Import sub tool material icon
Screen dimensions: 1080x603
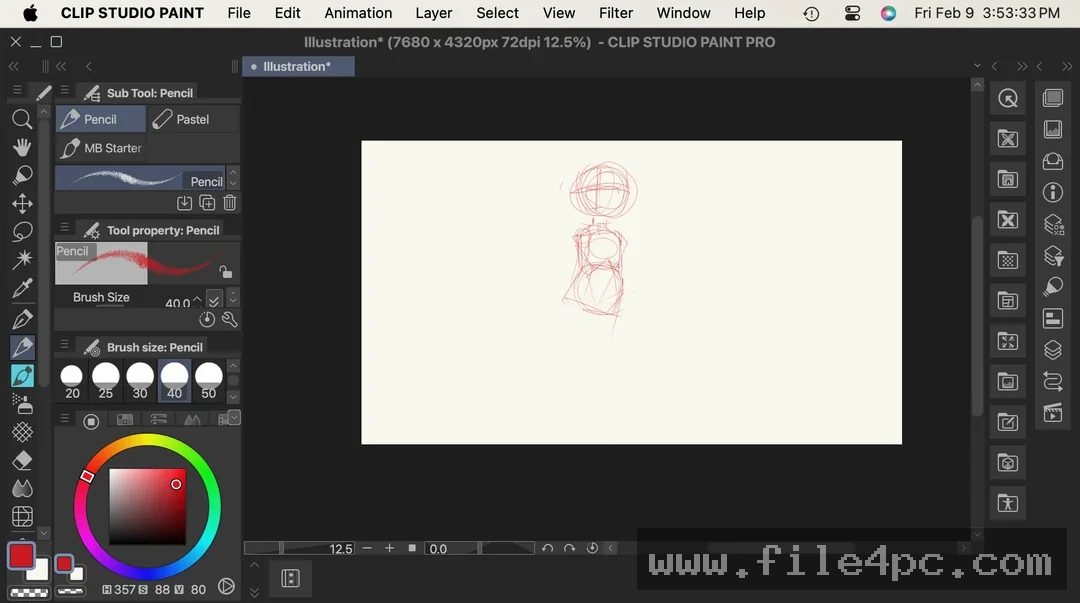pyautogui.click(x=184, y=203)
